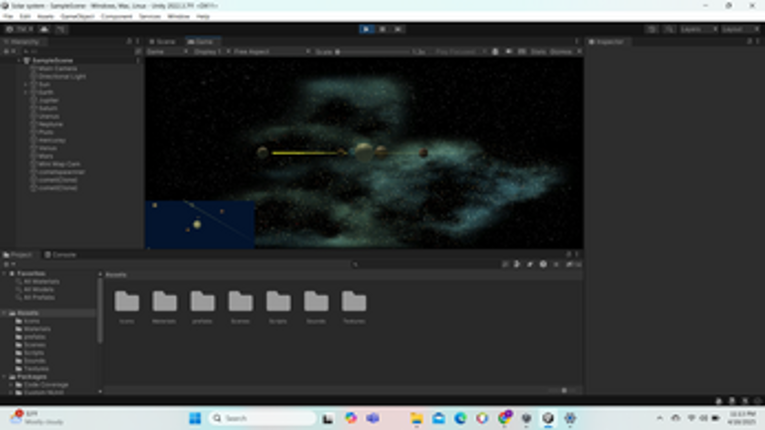765x430 pixels.
Task: Toggle Mute Audio in Game view
Action: [508, 52]
